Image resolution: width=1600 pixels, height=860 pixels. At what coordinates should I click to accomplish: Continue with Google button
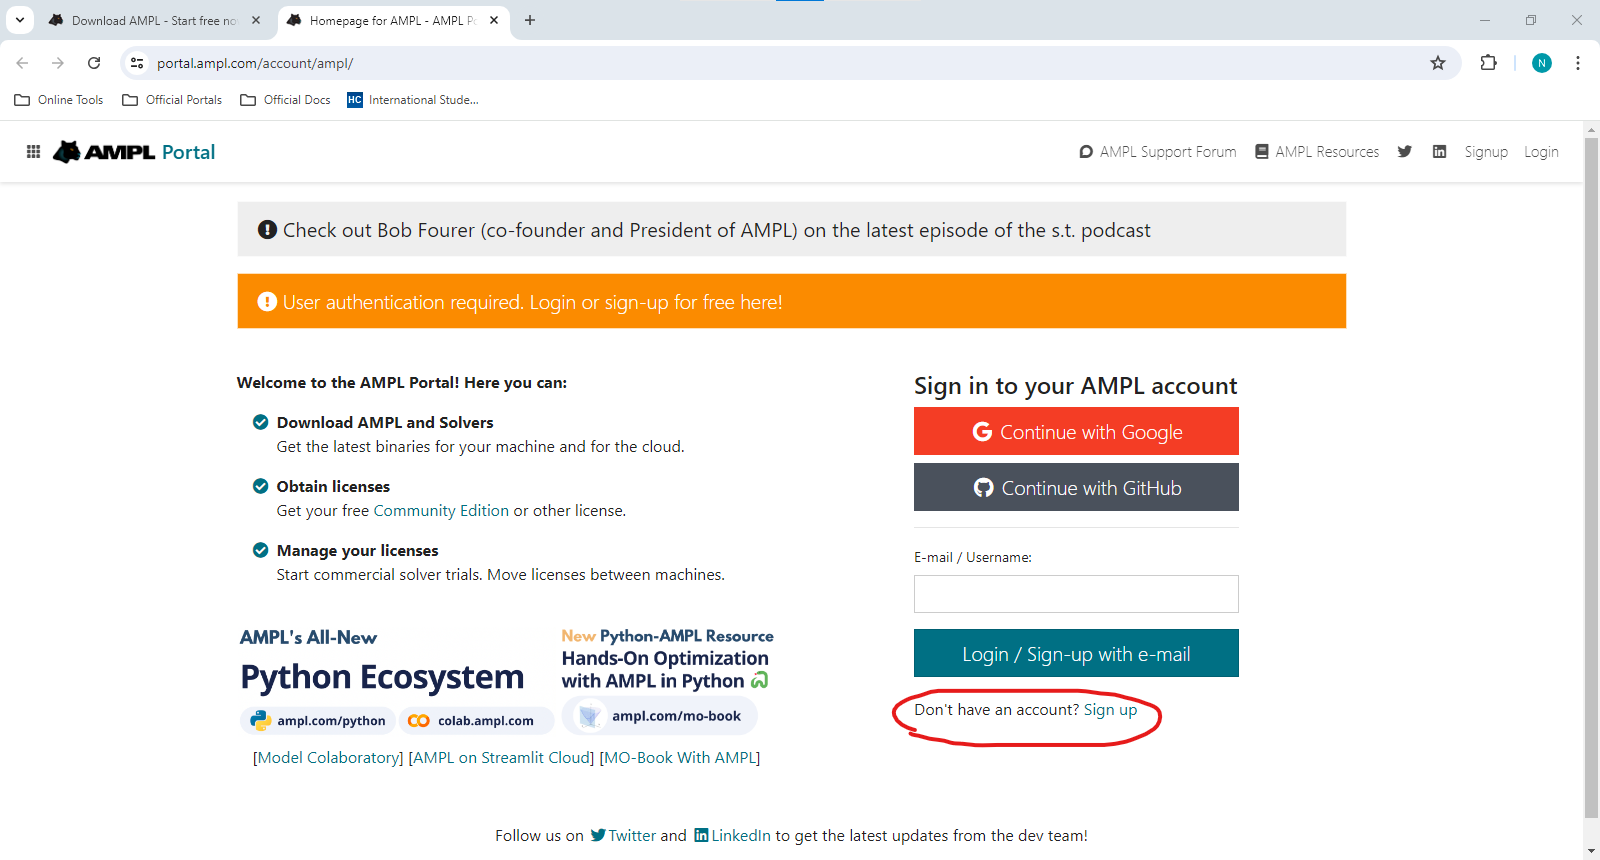[x=1076, y=431]
